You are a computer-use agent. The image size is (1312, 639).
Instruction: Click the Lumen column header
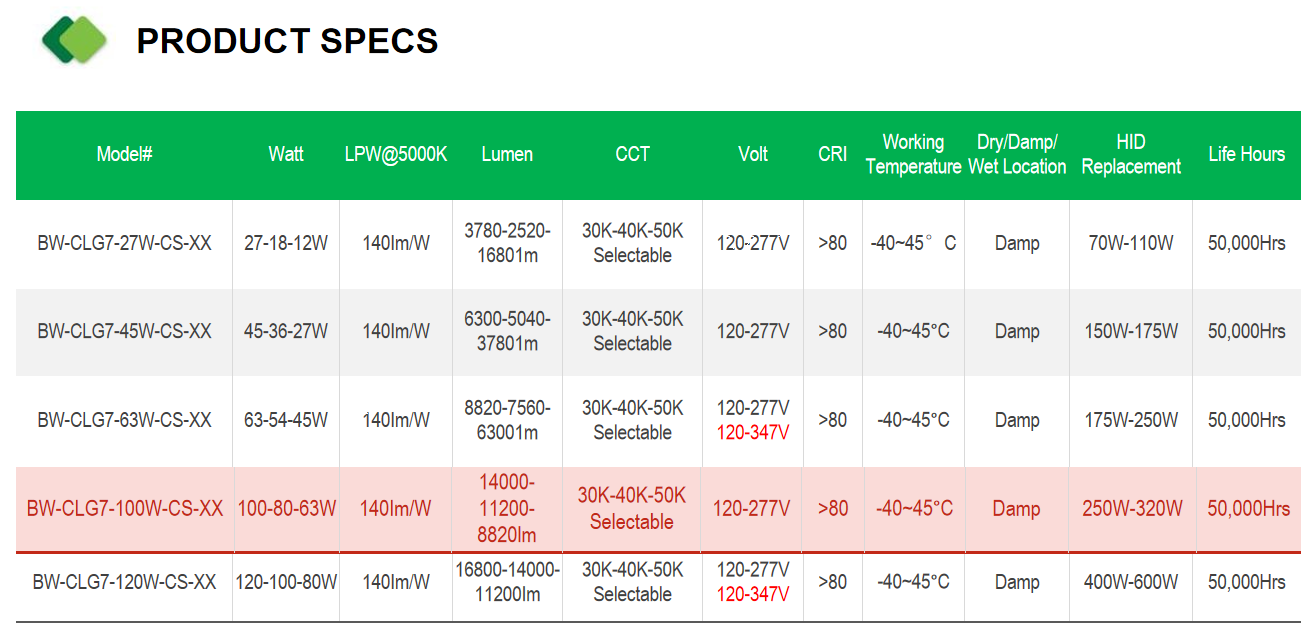507,154
